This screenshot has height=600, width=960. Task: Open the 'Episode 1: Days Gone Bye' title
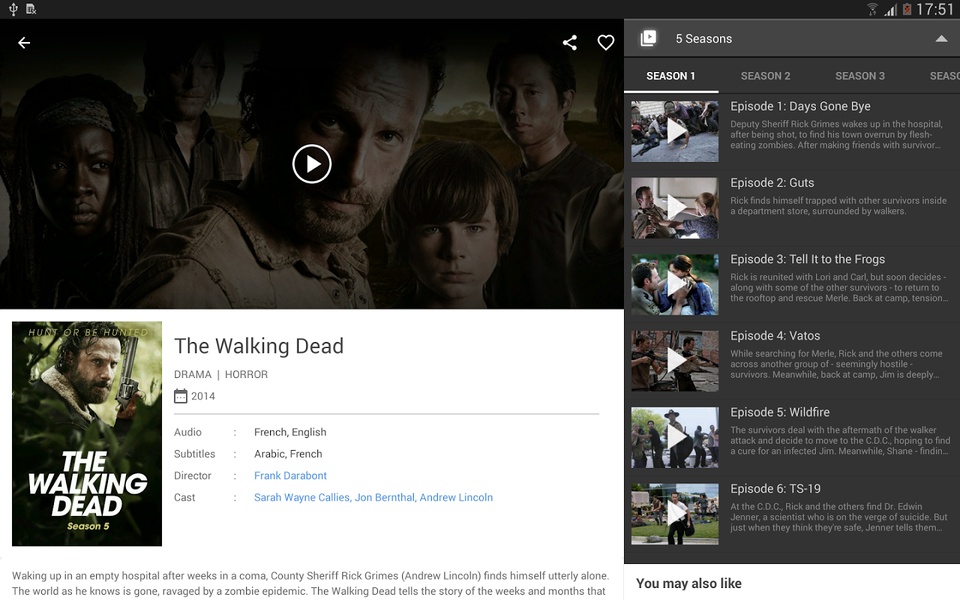(800, 107)
